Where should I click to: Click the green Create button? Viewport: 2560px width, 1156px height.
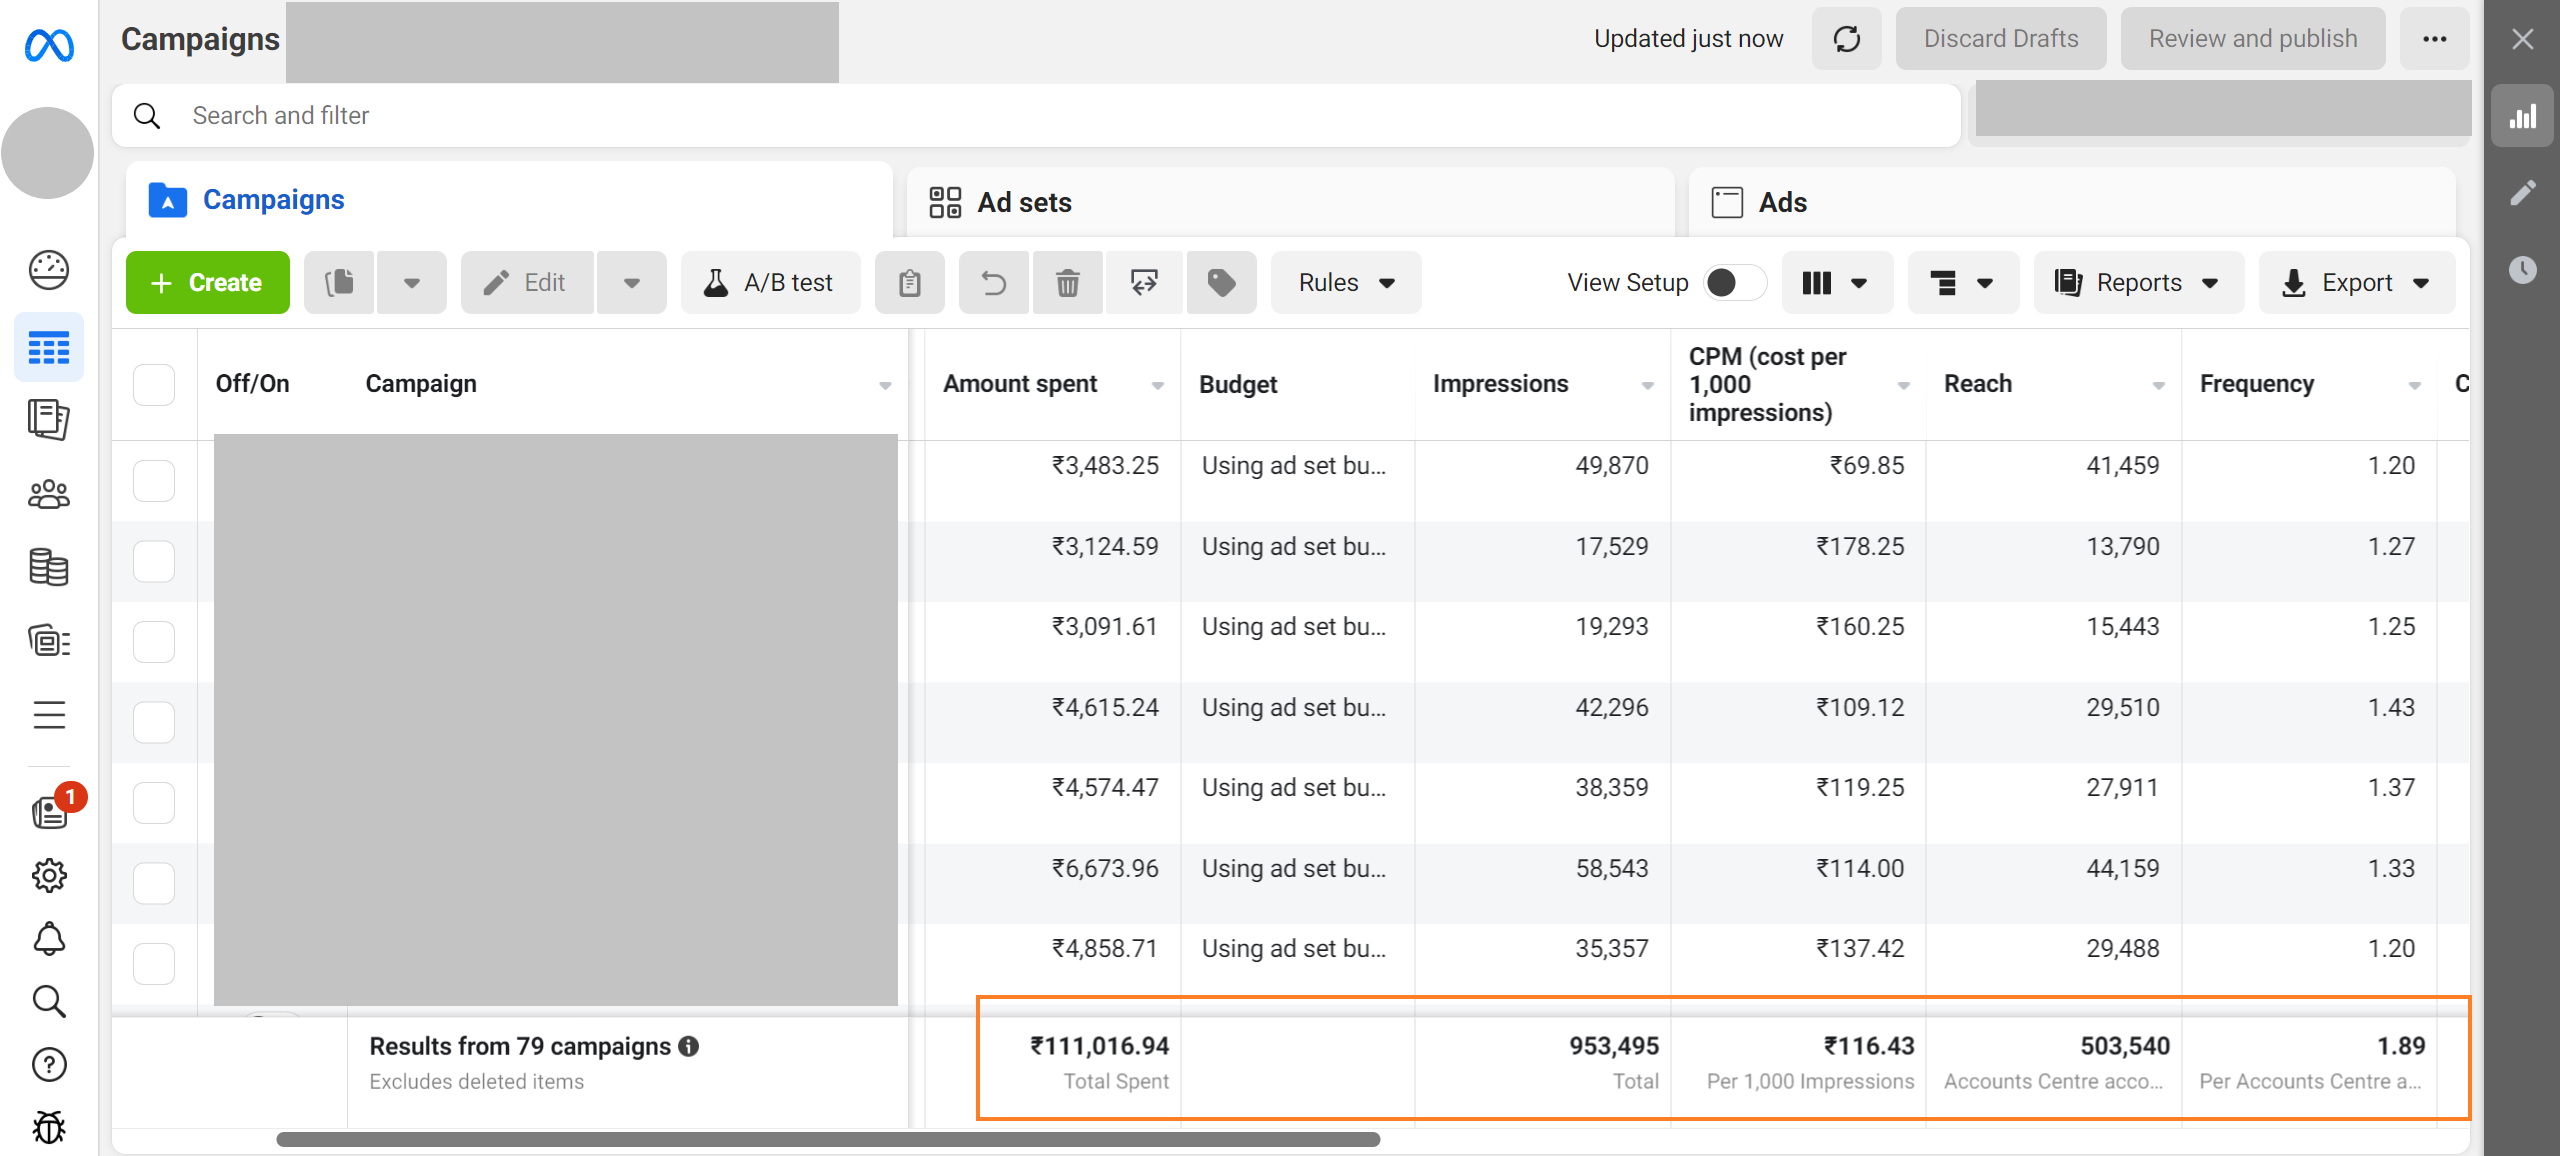point(207,283)
